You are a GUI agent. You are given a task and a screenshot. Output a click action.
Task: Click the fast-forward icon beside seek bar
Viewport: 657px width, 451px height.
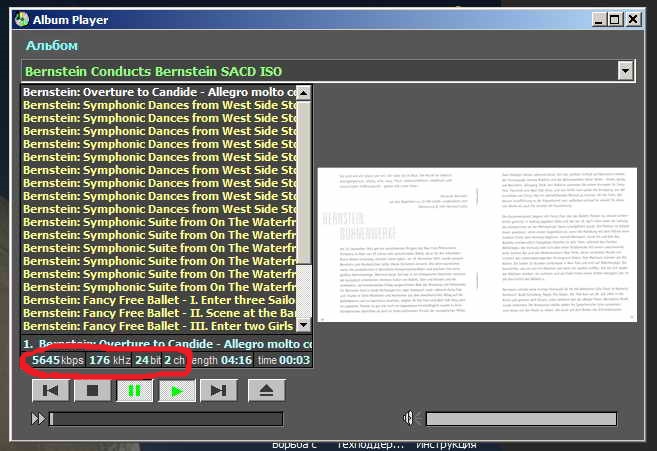pyautogui.click(x=38, y=418)
